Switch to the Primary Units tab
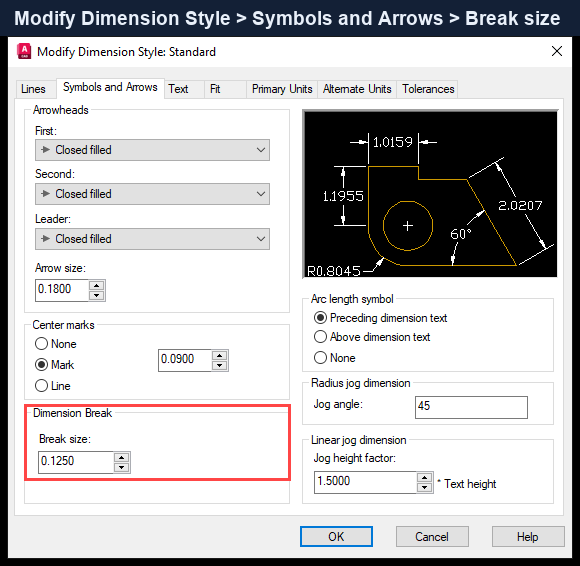The image size is (580, 566). [282, 89]
